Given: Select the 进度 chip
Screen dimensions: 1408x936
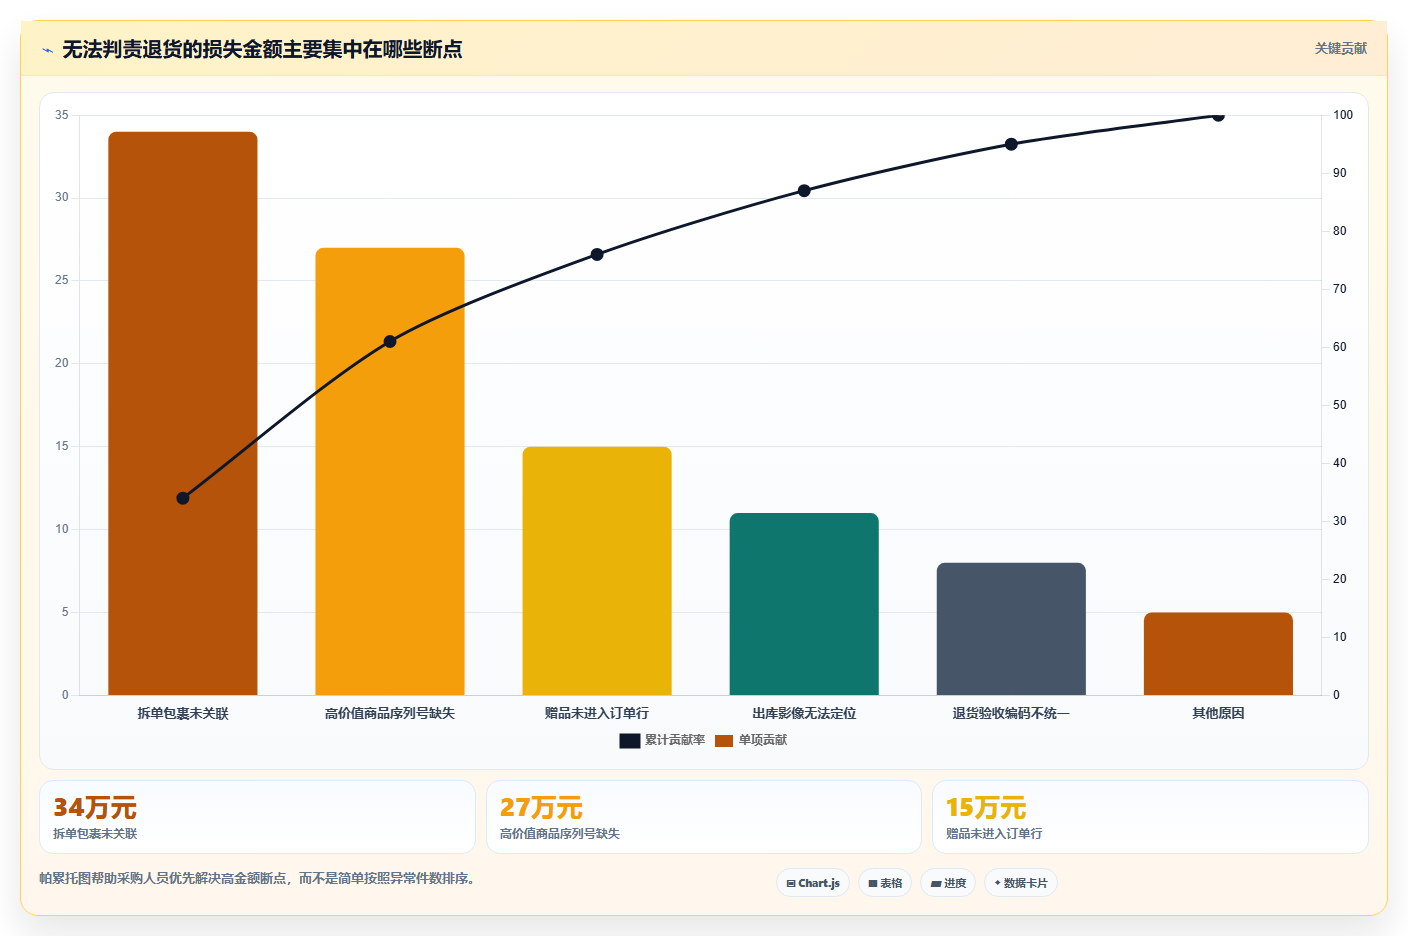Looking at the screenshot, I should pos(948,883).
